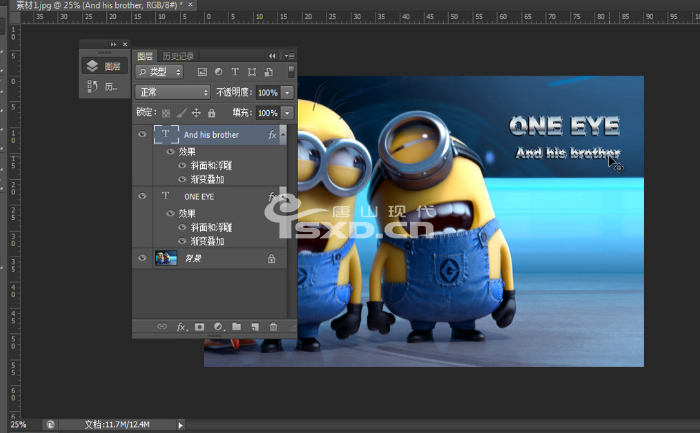The image size is (700, 433).
Task: Close the collapsed panel dock
Action: coord(125,44)
